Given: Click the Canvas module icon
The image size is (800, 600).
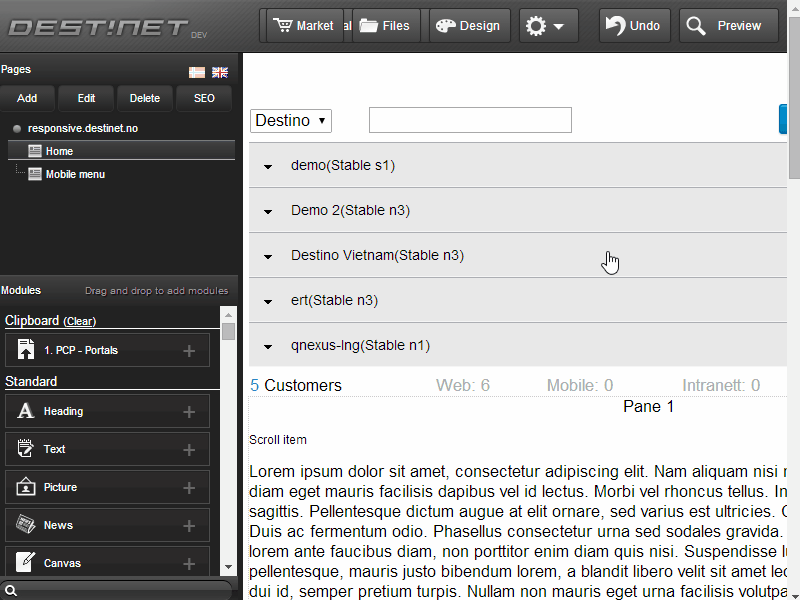Looking at the screenshot, I should 23,563.
